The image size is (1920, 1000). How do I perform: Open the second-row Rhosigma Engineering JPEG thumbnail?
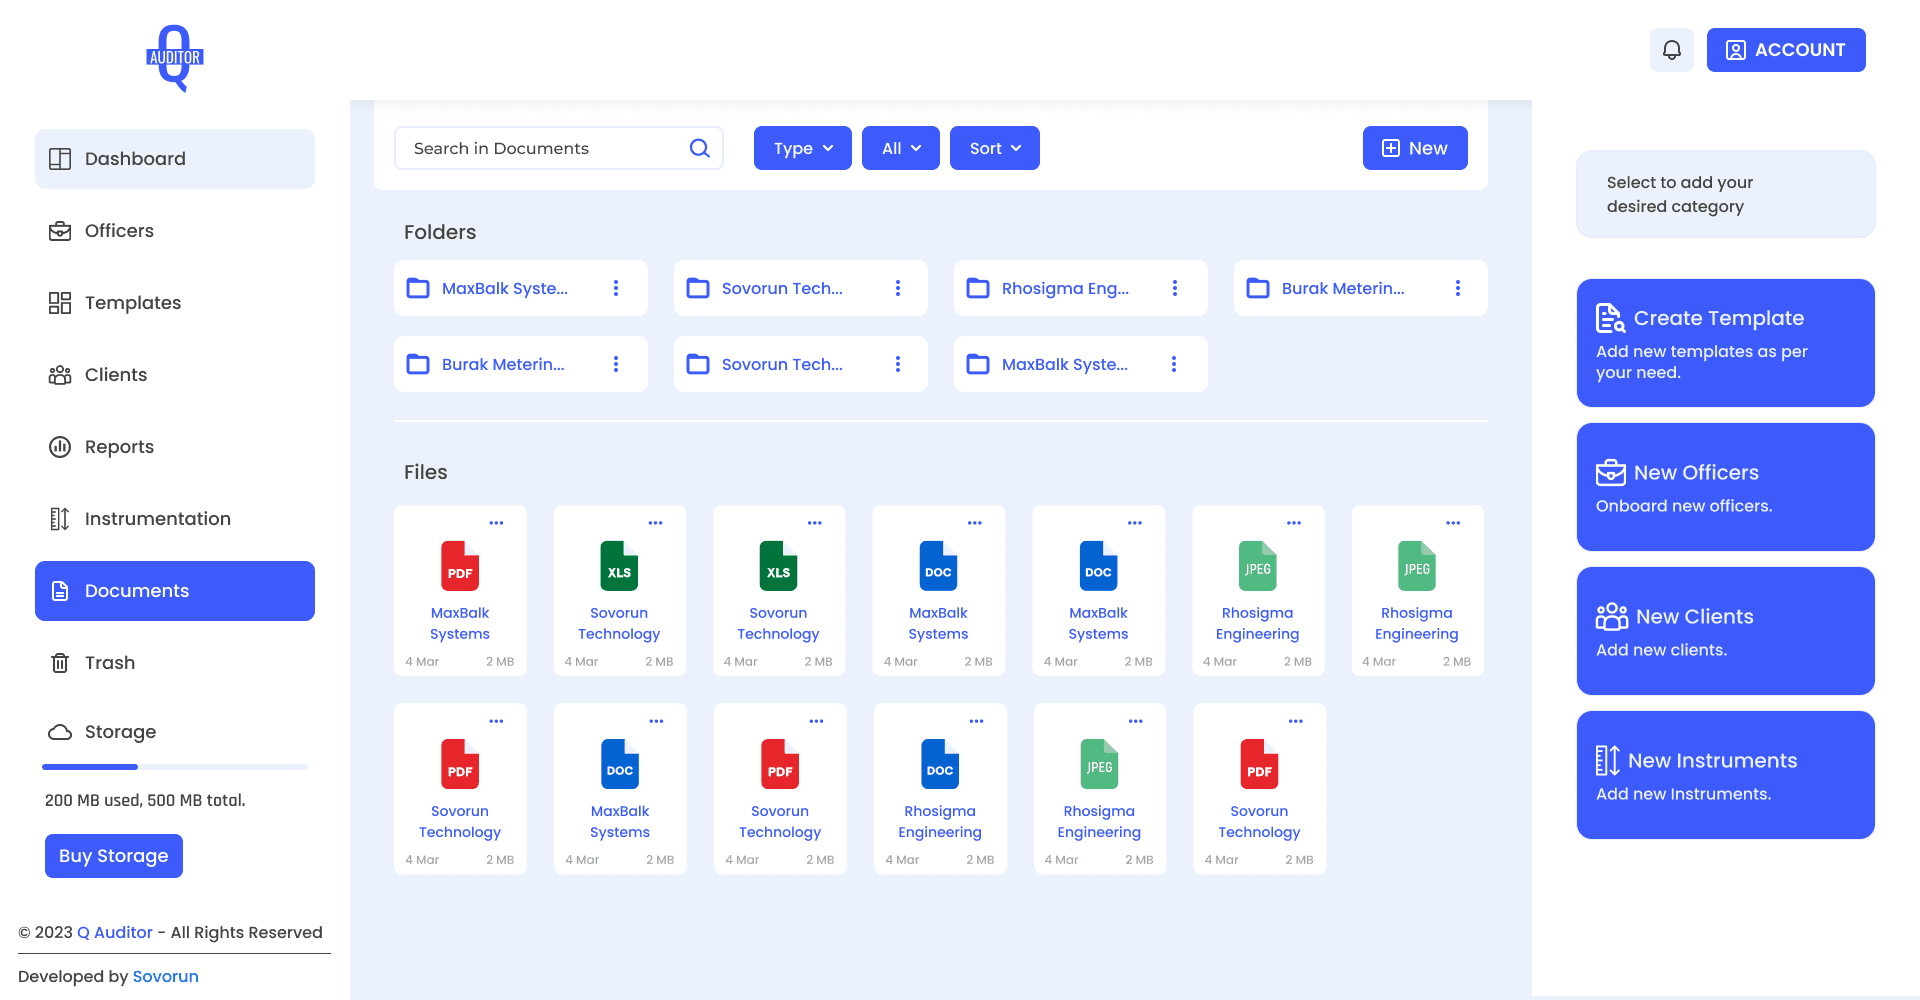pos(1099,764)
